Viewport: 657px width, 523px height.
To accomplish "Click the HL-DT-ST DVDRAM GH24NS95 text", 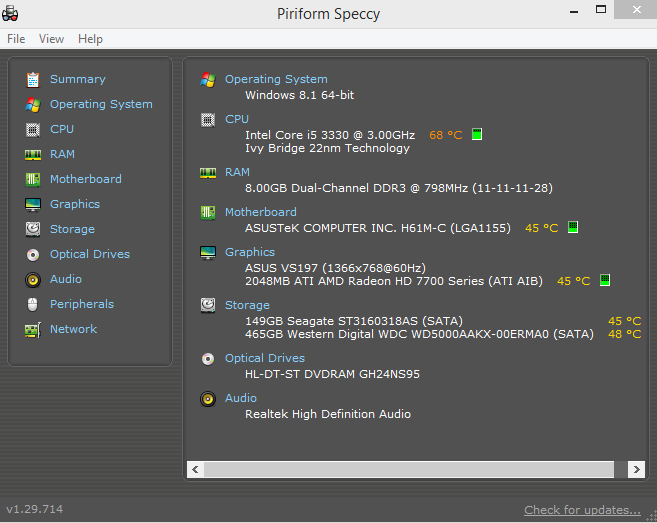I will pos(332,374).
